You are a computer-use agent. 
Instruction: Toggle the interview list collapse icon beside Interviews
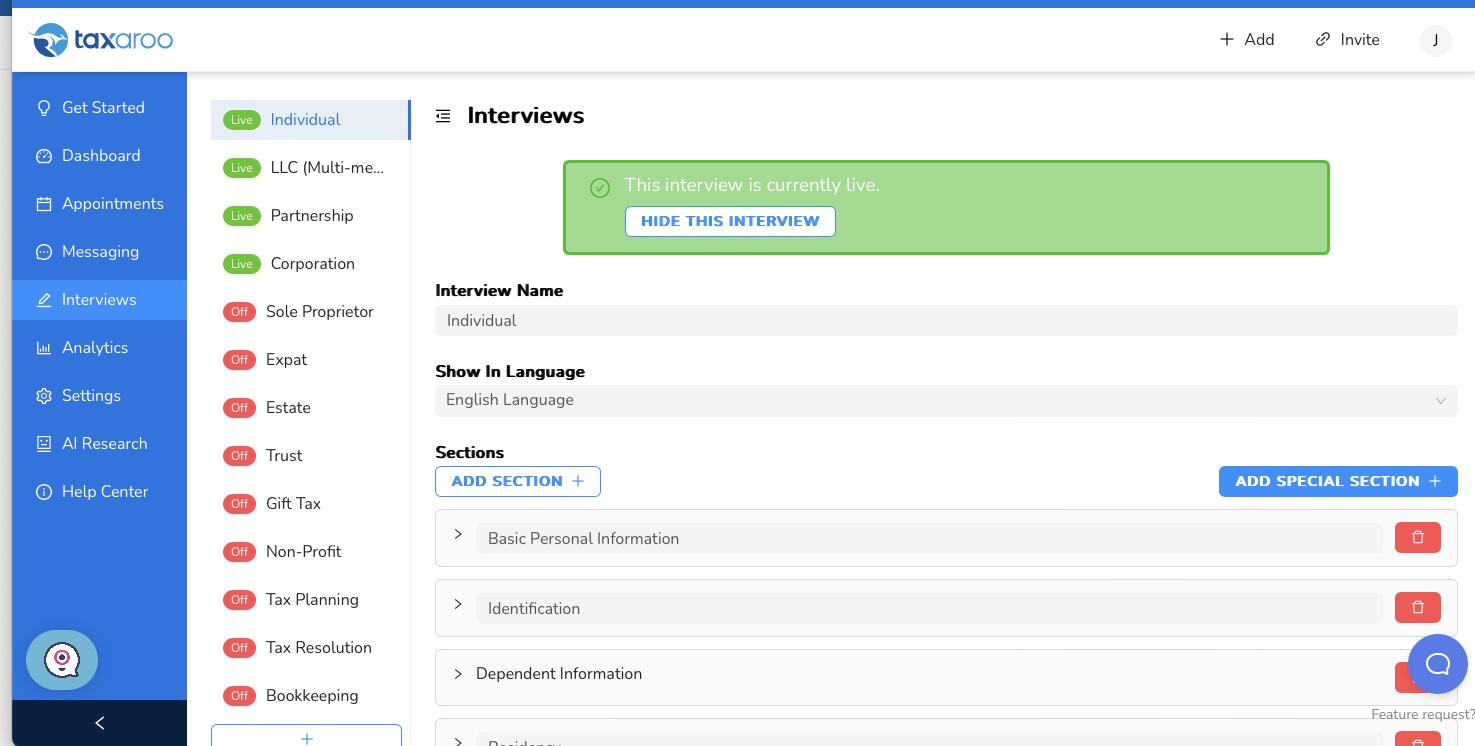(x=443, y=116)
